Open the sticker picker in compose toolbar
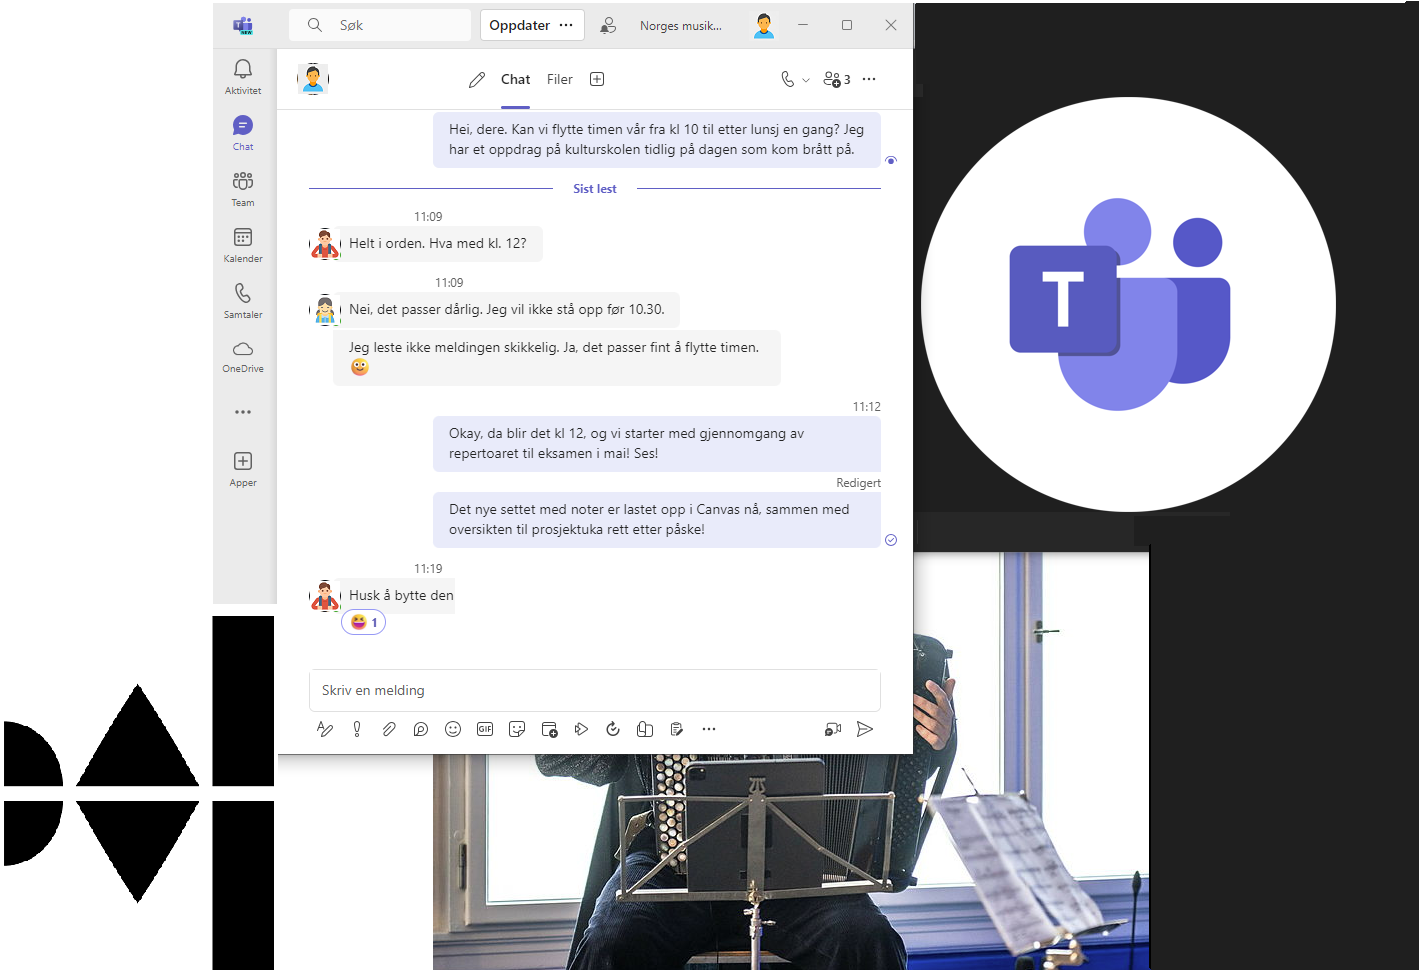Viewport: 1419px width, 970px height. coord(517,729)
